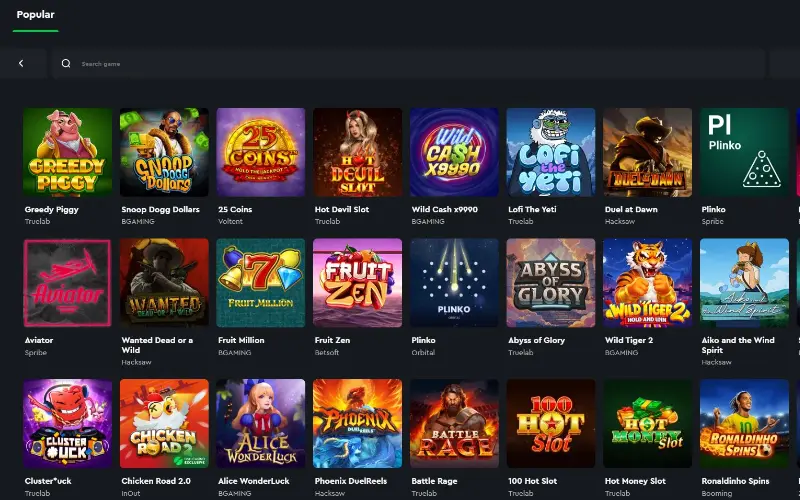Launch the Aviator red plane game
This screenshot has width=800, height=500.
pos(67,283)
